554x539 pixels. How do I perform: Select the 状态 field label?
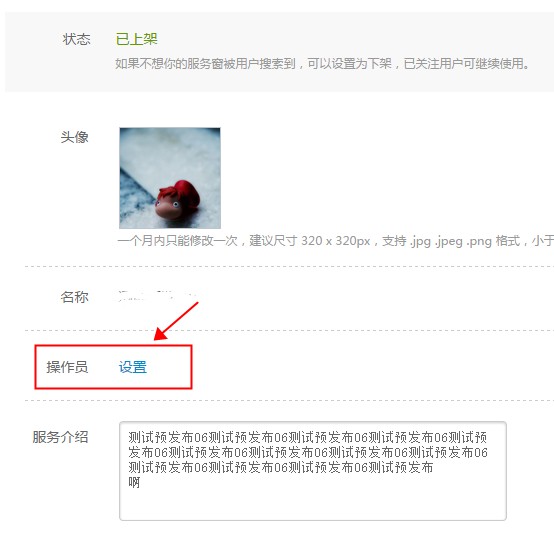(76, 39)
